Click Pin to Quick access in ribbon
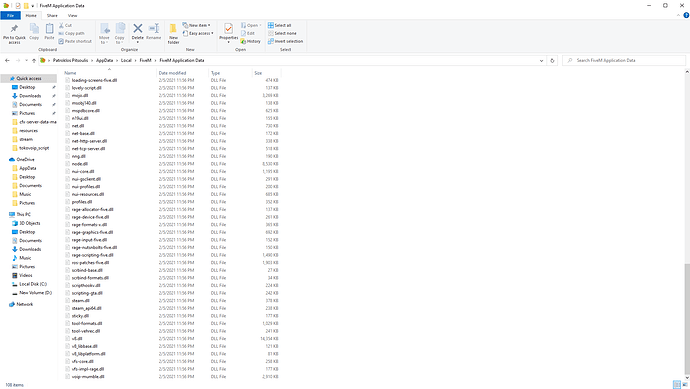 coord(14,34)
